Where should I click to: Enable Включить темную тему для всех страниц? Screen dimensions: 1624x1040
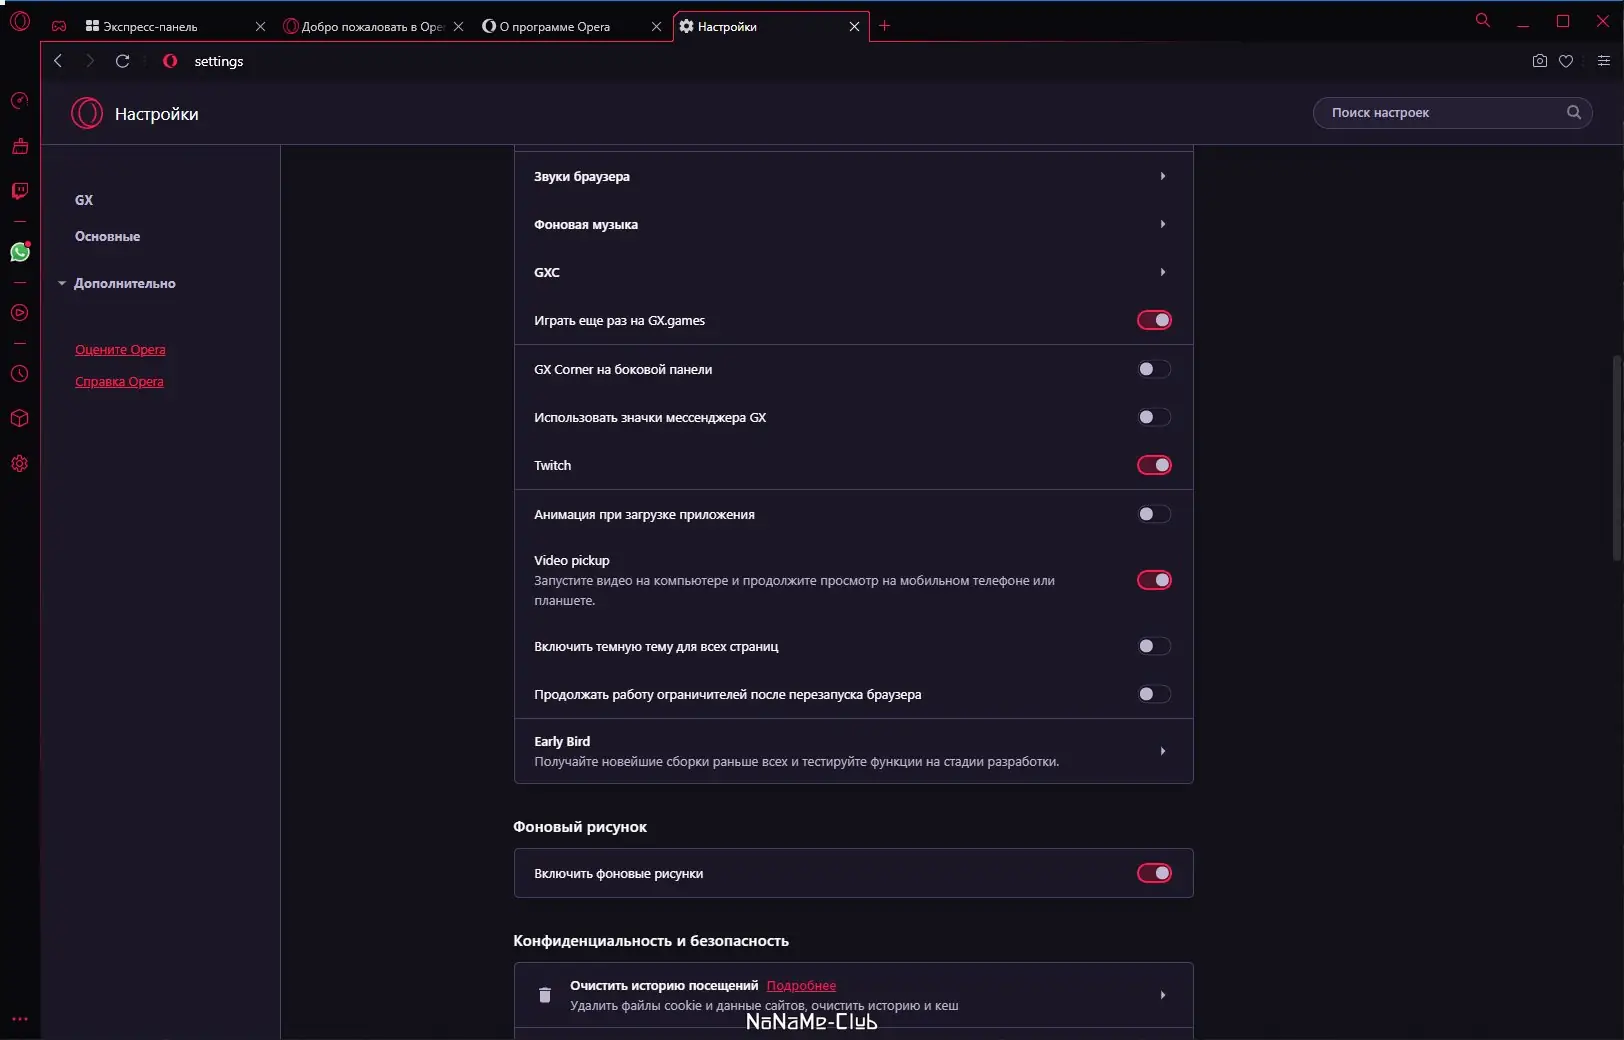pyautogui.click(x=1154, y=646)
